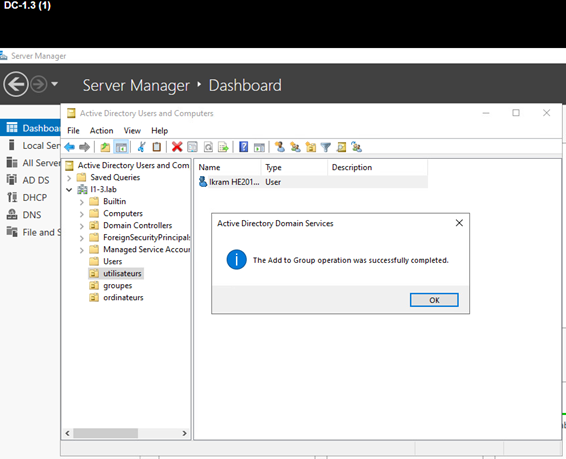Click tree pane scrollbar right arrow
The height and width of the screenshot is (459, 566).
pyautogui.click(x=184, y=433)
